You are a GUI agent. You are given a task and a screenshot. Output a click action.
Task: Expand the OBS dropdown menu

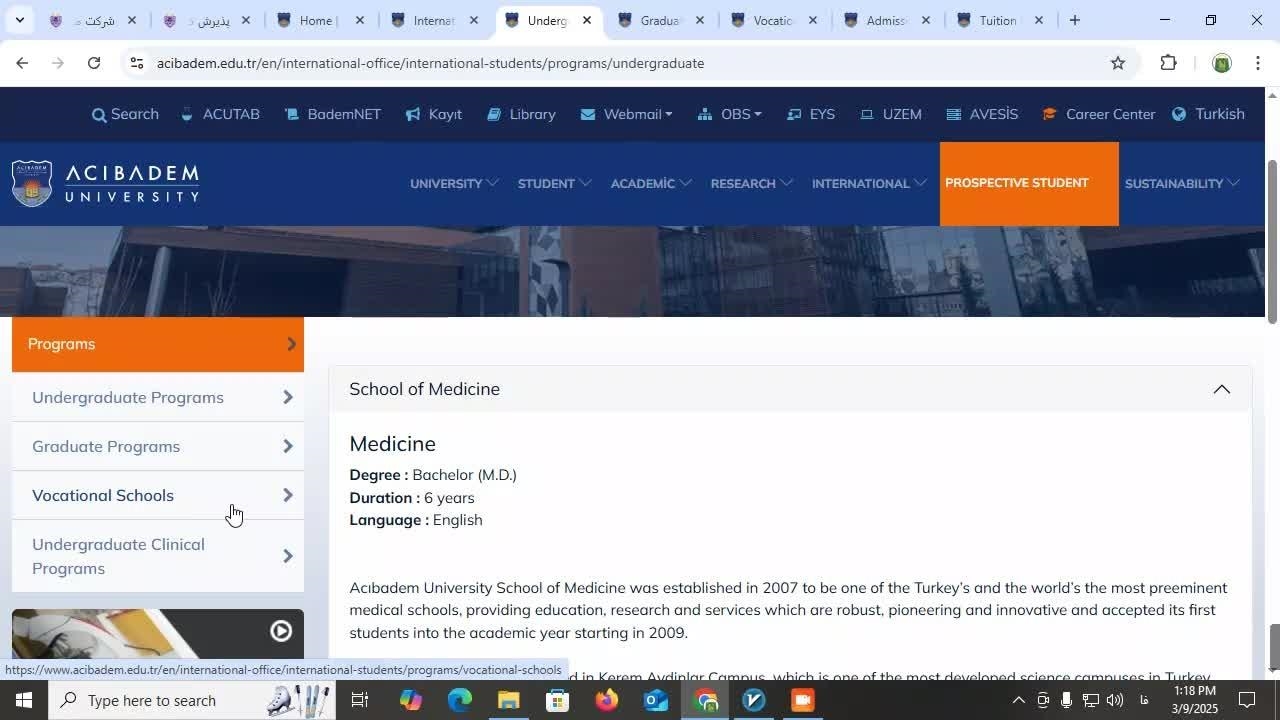click(730, 114)
